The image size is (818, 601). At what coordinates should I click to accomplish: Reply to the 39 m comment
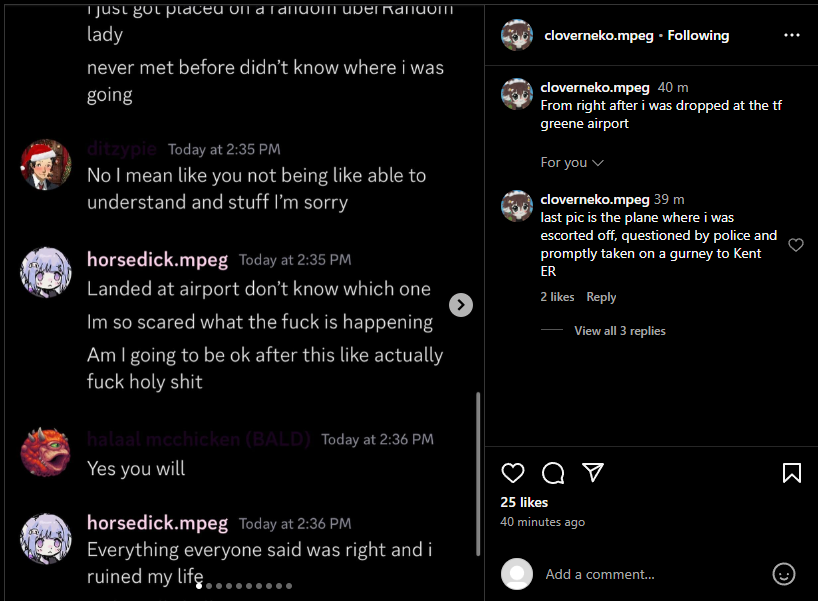(601, 297)
